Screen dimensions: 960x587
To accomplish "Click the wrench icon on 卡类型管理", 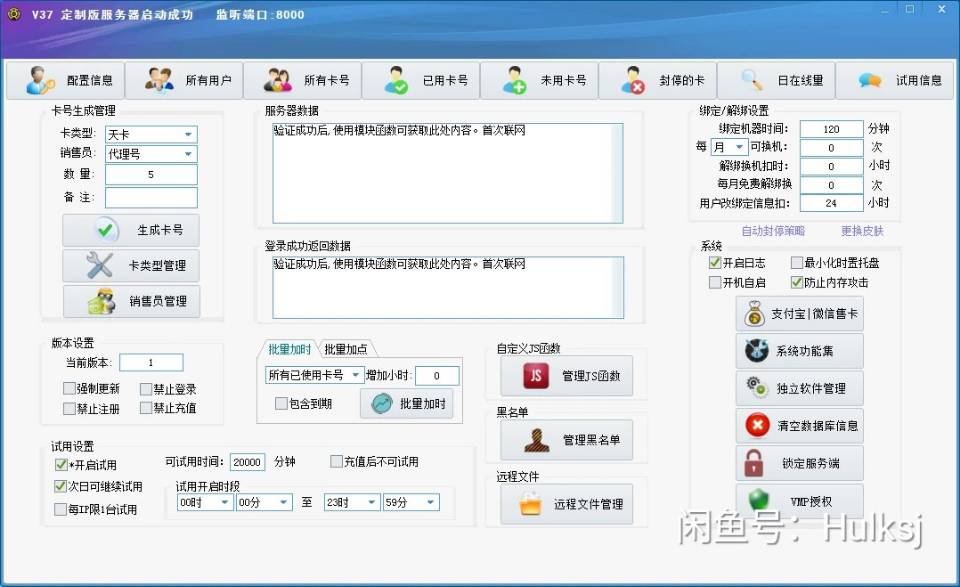I will click(99, 265).
